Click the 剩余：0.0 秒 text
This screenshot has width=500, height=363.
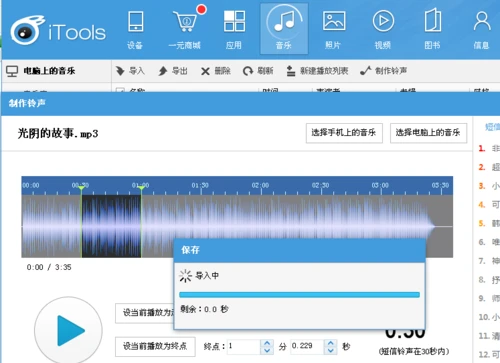coord(204,309)
